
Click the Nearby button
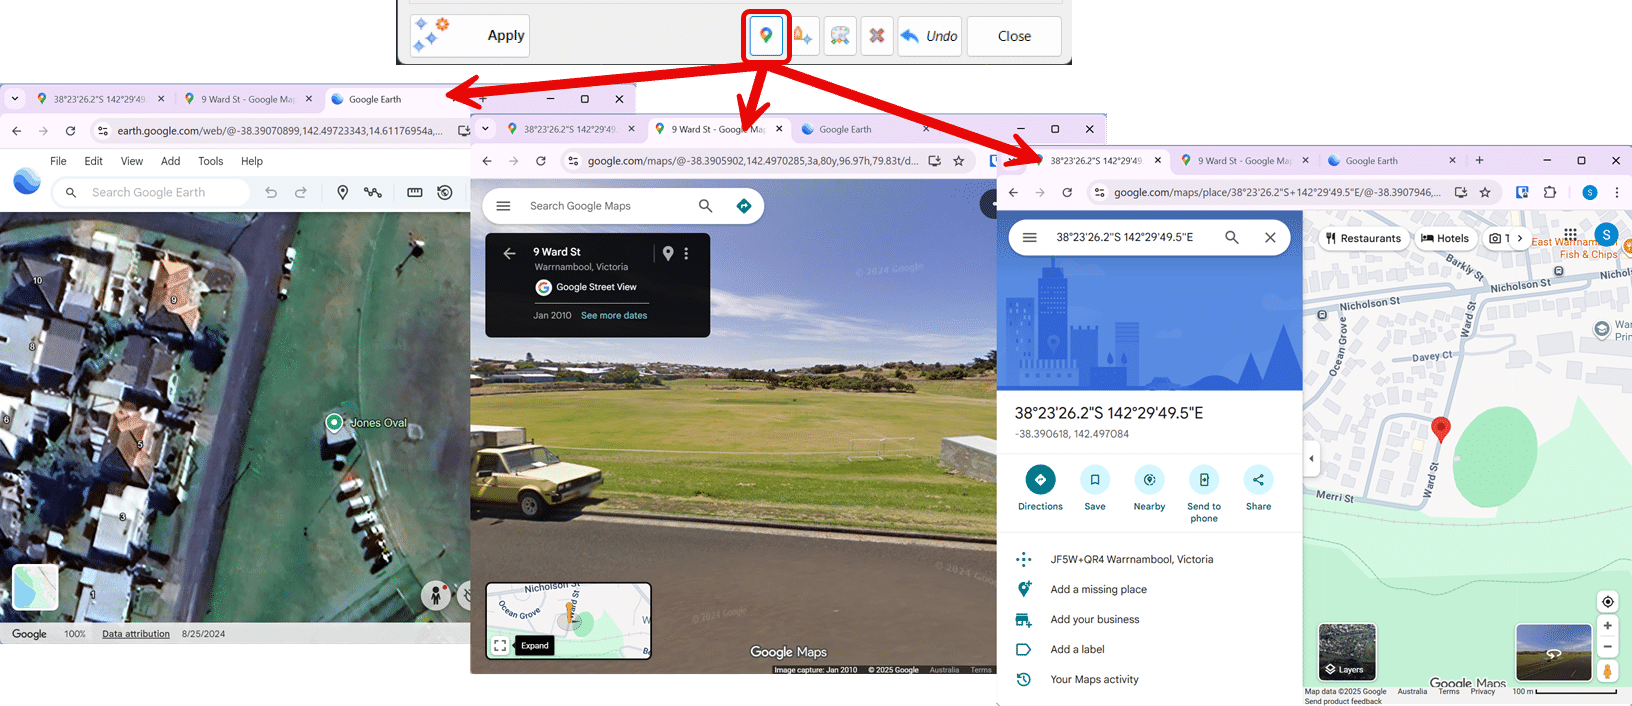(x=1149, y=488)
